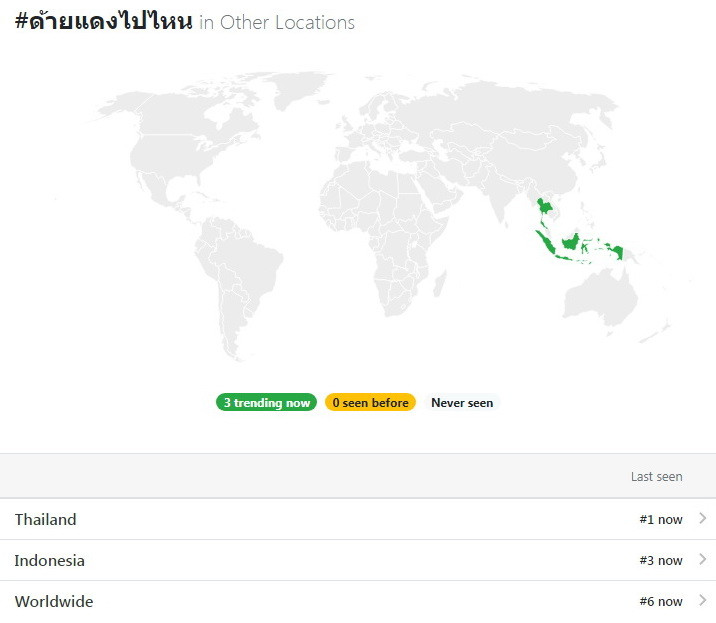Viewport: 716px width, 623px height.
Task: Click the Worldwide row chevron arrow
Action: (x=703, y=601)
